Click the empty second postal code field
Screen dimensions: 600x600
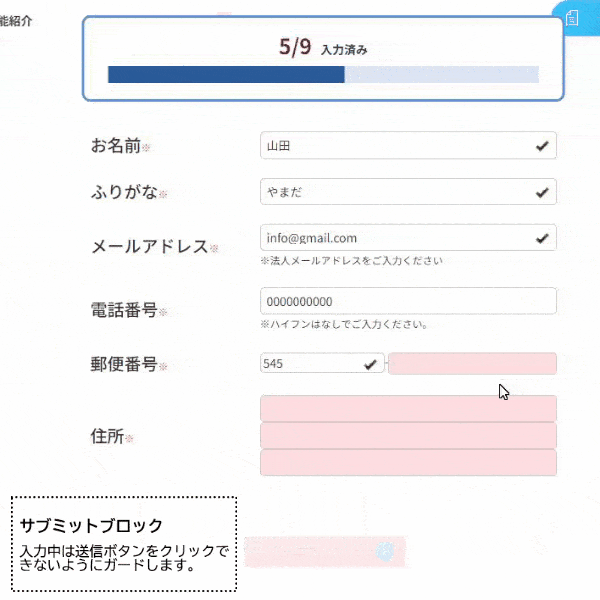pos(472,364)
